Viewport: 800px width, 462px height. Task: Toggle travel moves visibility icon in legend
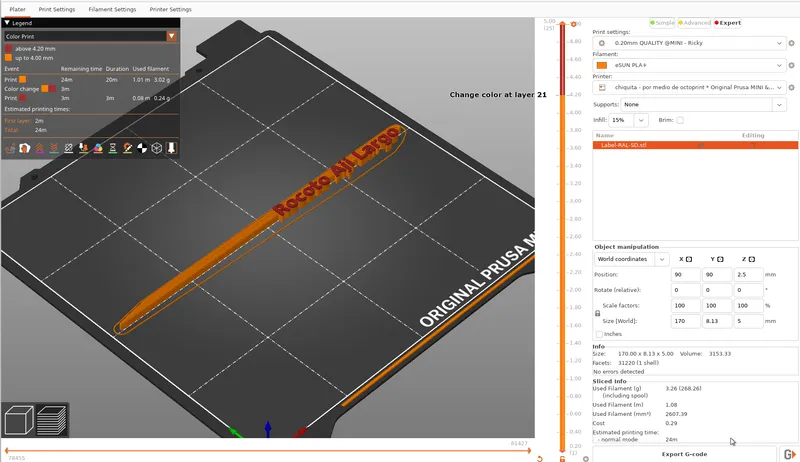[x=10, y=148]
